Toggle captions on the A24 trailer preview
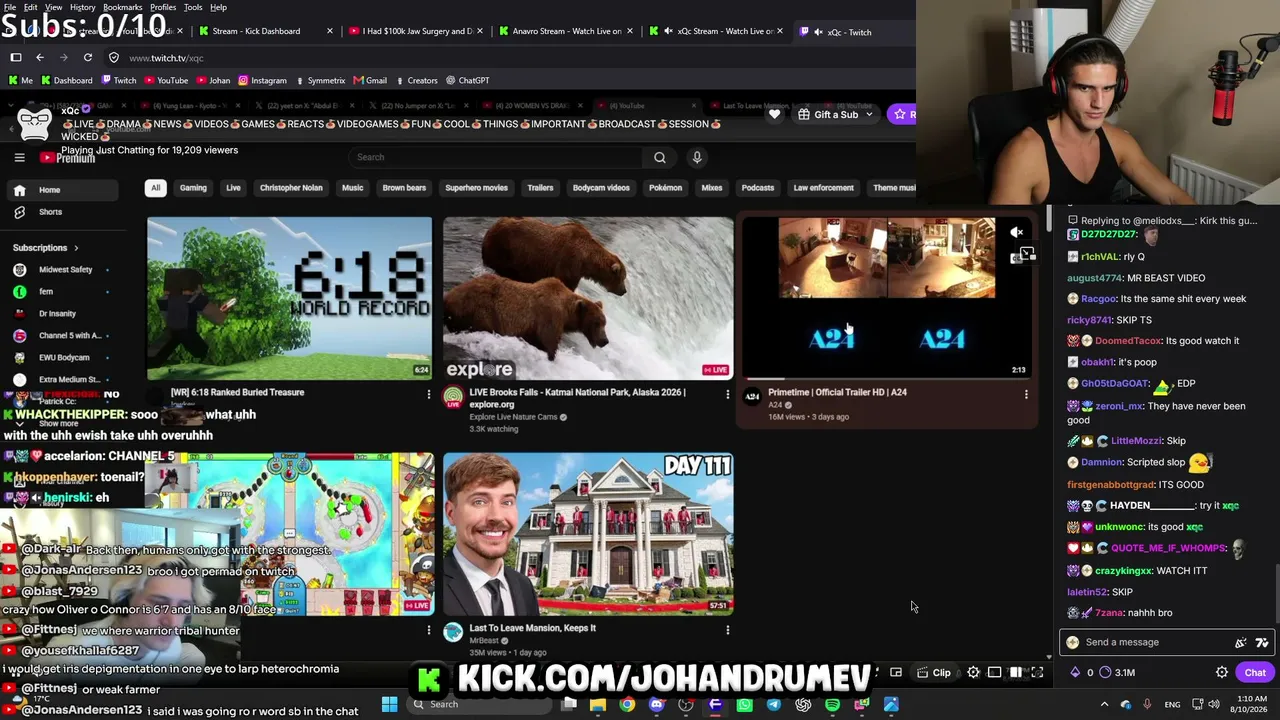1280x720 pixels. pyautogui.click(x=1018, y=257)
